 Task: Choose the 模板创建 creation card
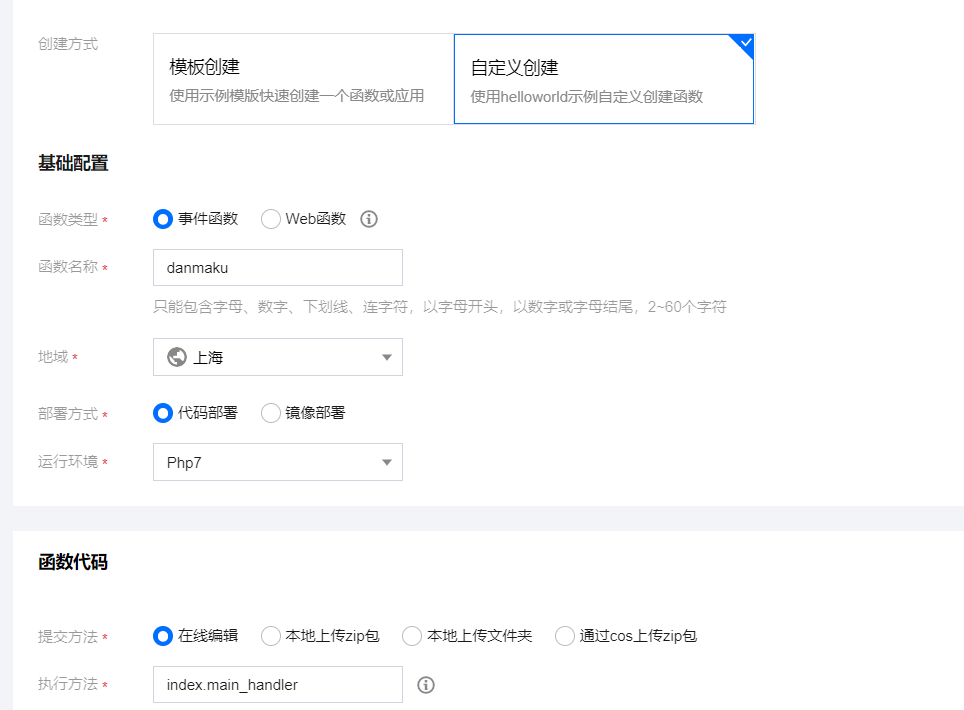click(x=304, y=79)
